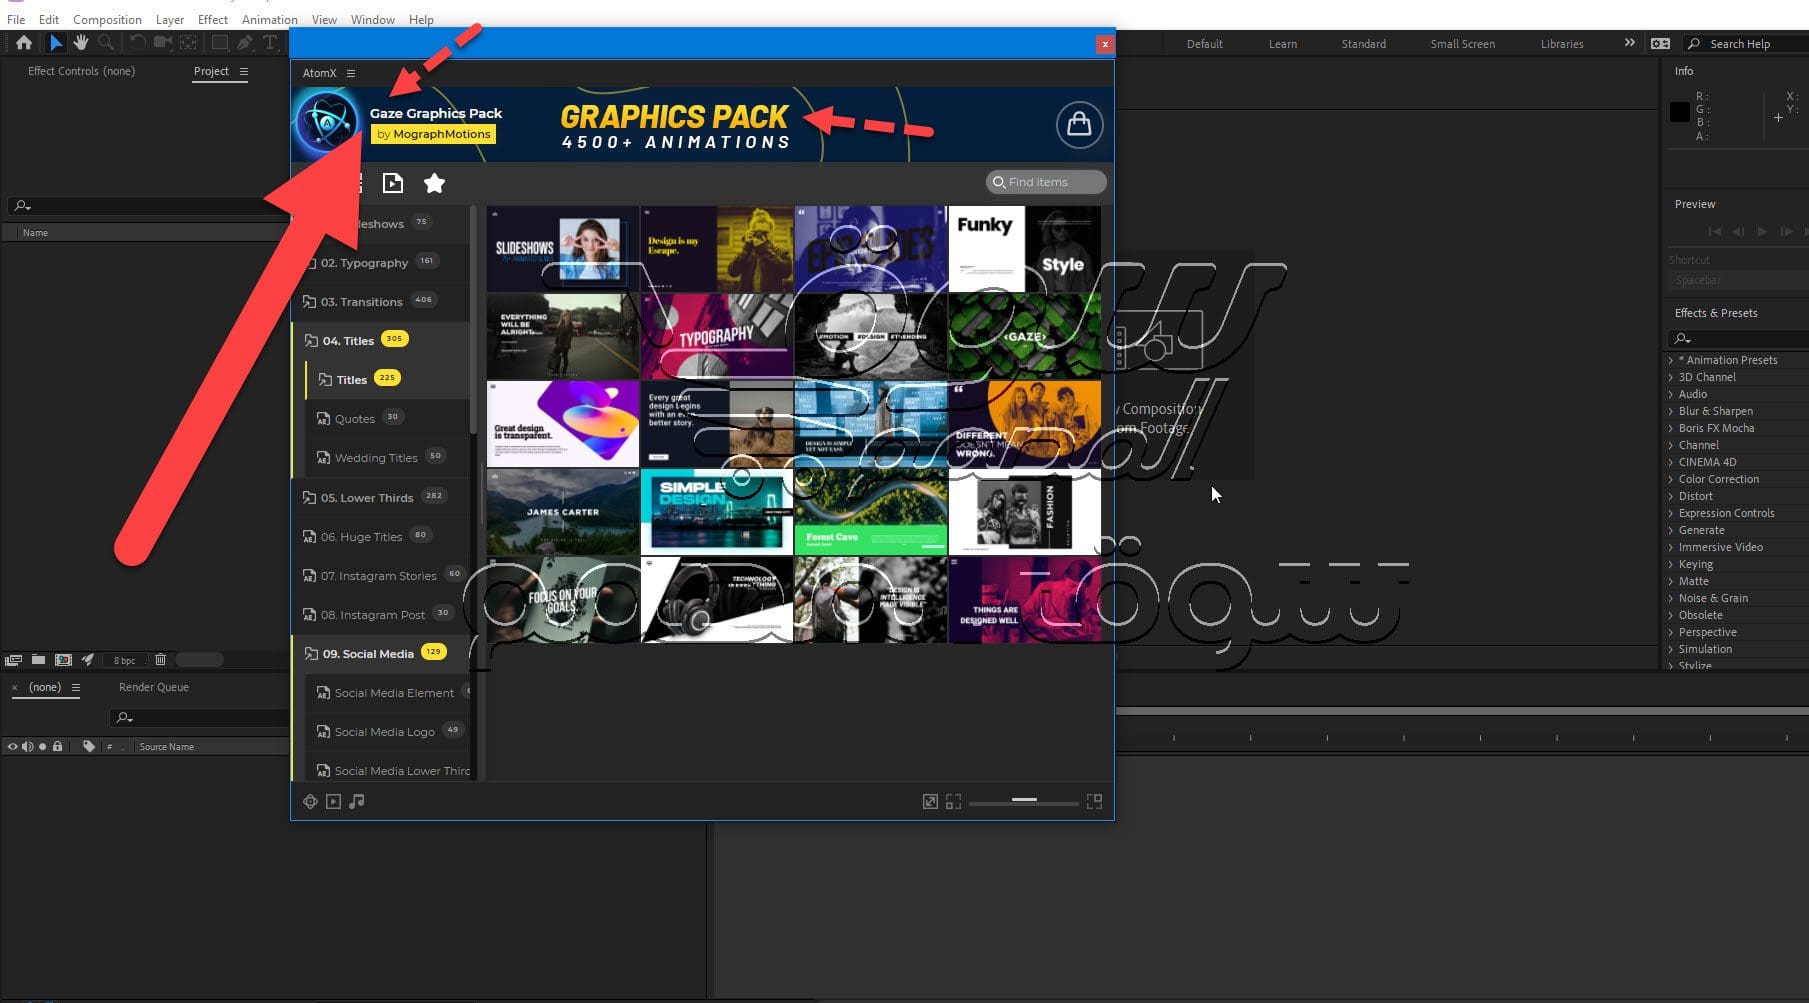Select the Zoom tool in toolbar
The image size is (1809, 1003).
(106, 43)
